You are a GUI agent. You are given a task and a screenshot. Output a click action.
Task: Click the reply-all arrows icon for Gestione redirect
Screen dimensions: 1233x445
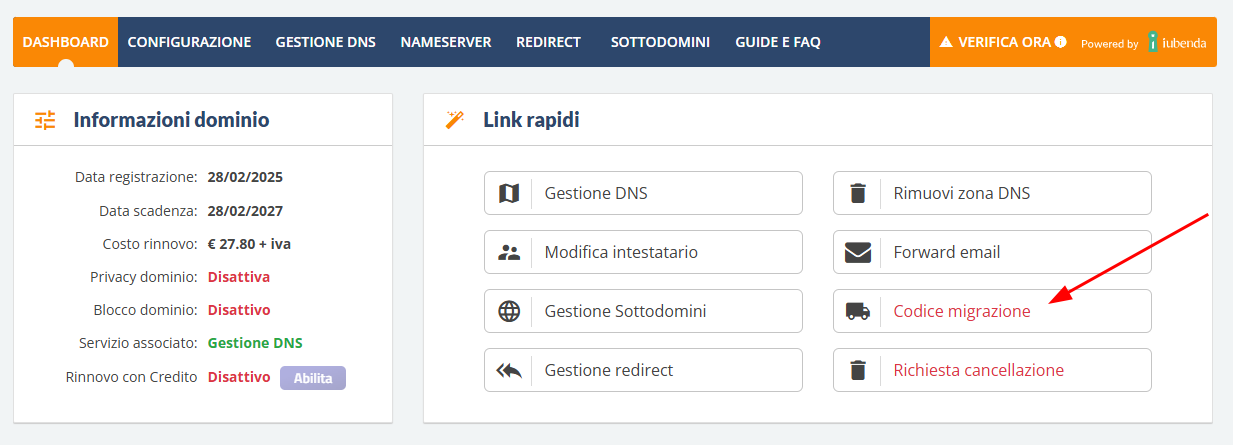(x=509, y=370)
